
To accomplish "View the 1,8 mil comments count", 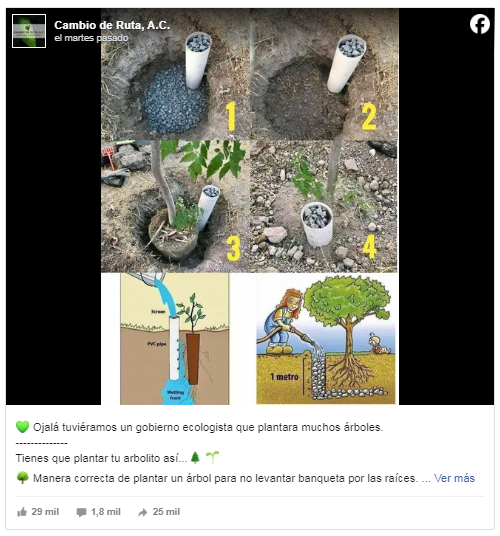I will [106, 512].
